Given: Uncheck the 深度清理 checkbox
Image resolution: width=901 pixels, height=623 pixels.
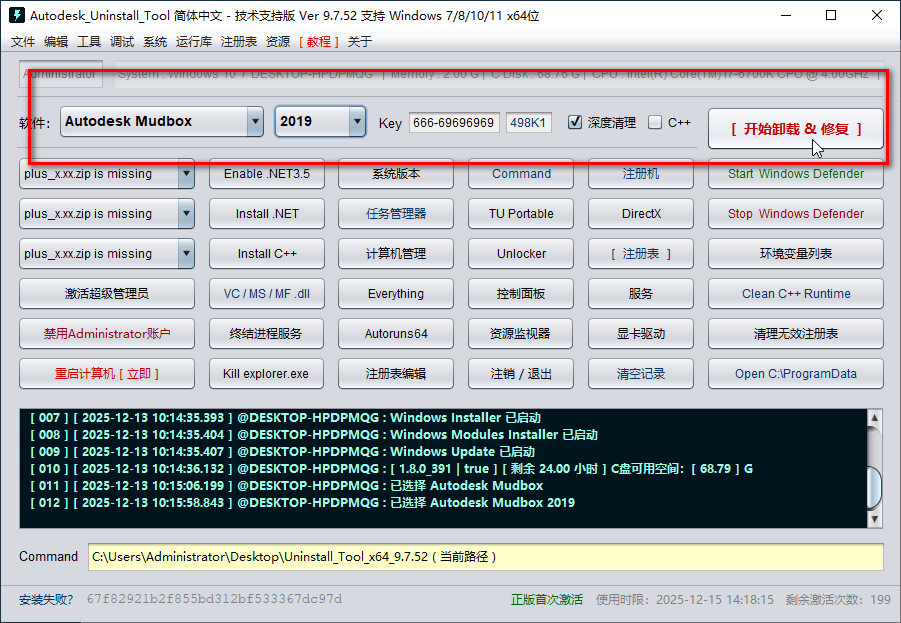Looking at the screenshot, I should pos(575,122).
